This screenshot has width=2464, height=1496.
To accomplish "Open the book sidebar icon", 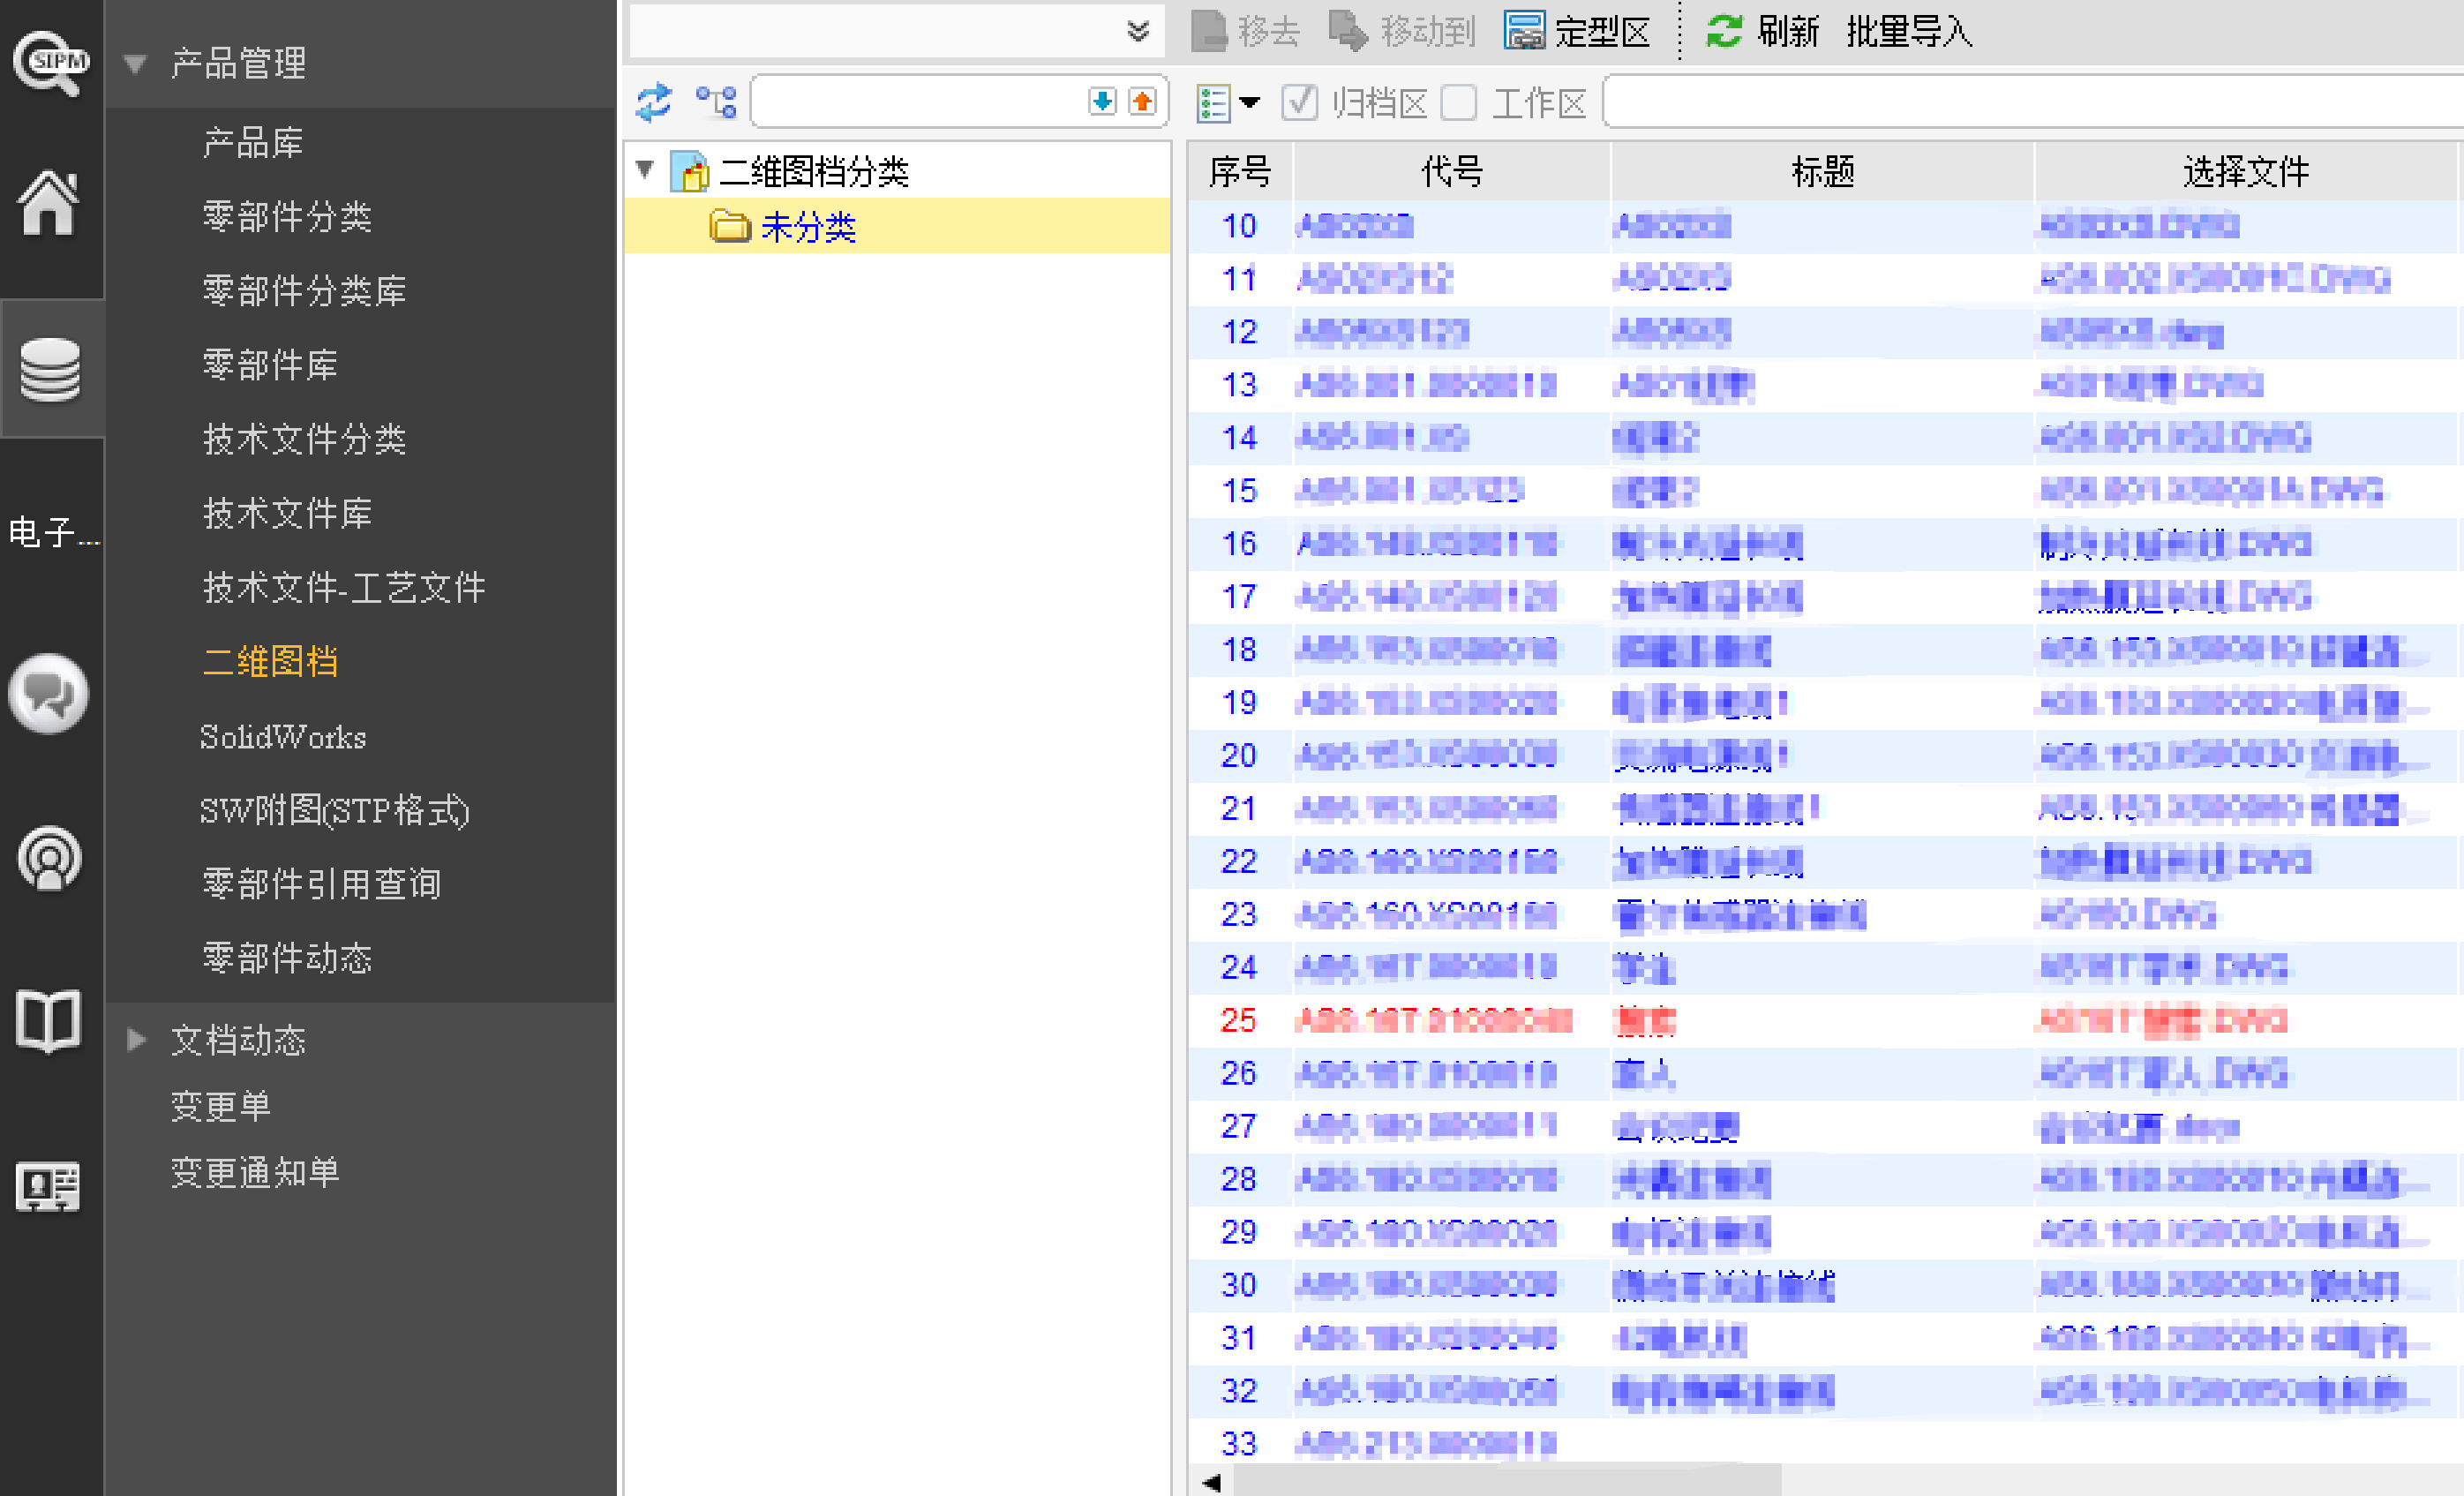I will pyautogui.click(x=48, y=1021).
